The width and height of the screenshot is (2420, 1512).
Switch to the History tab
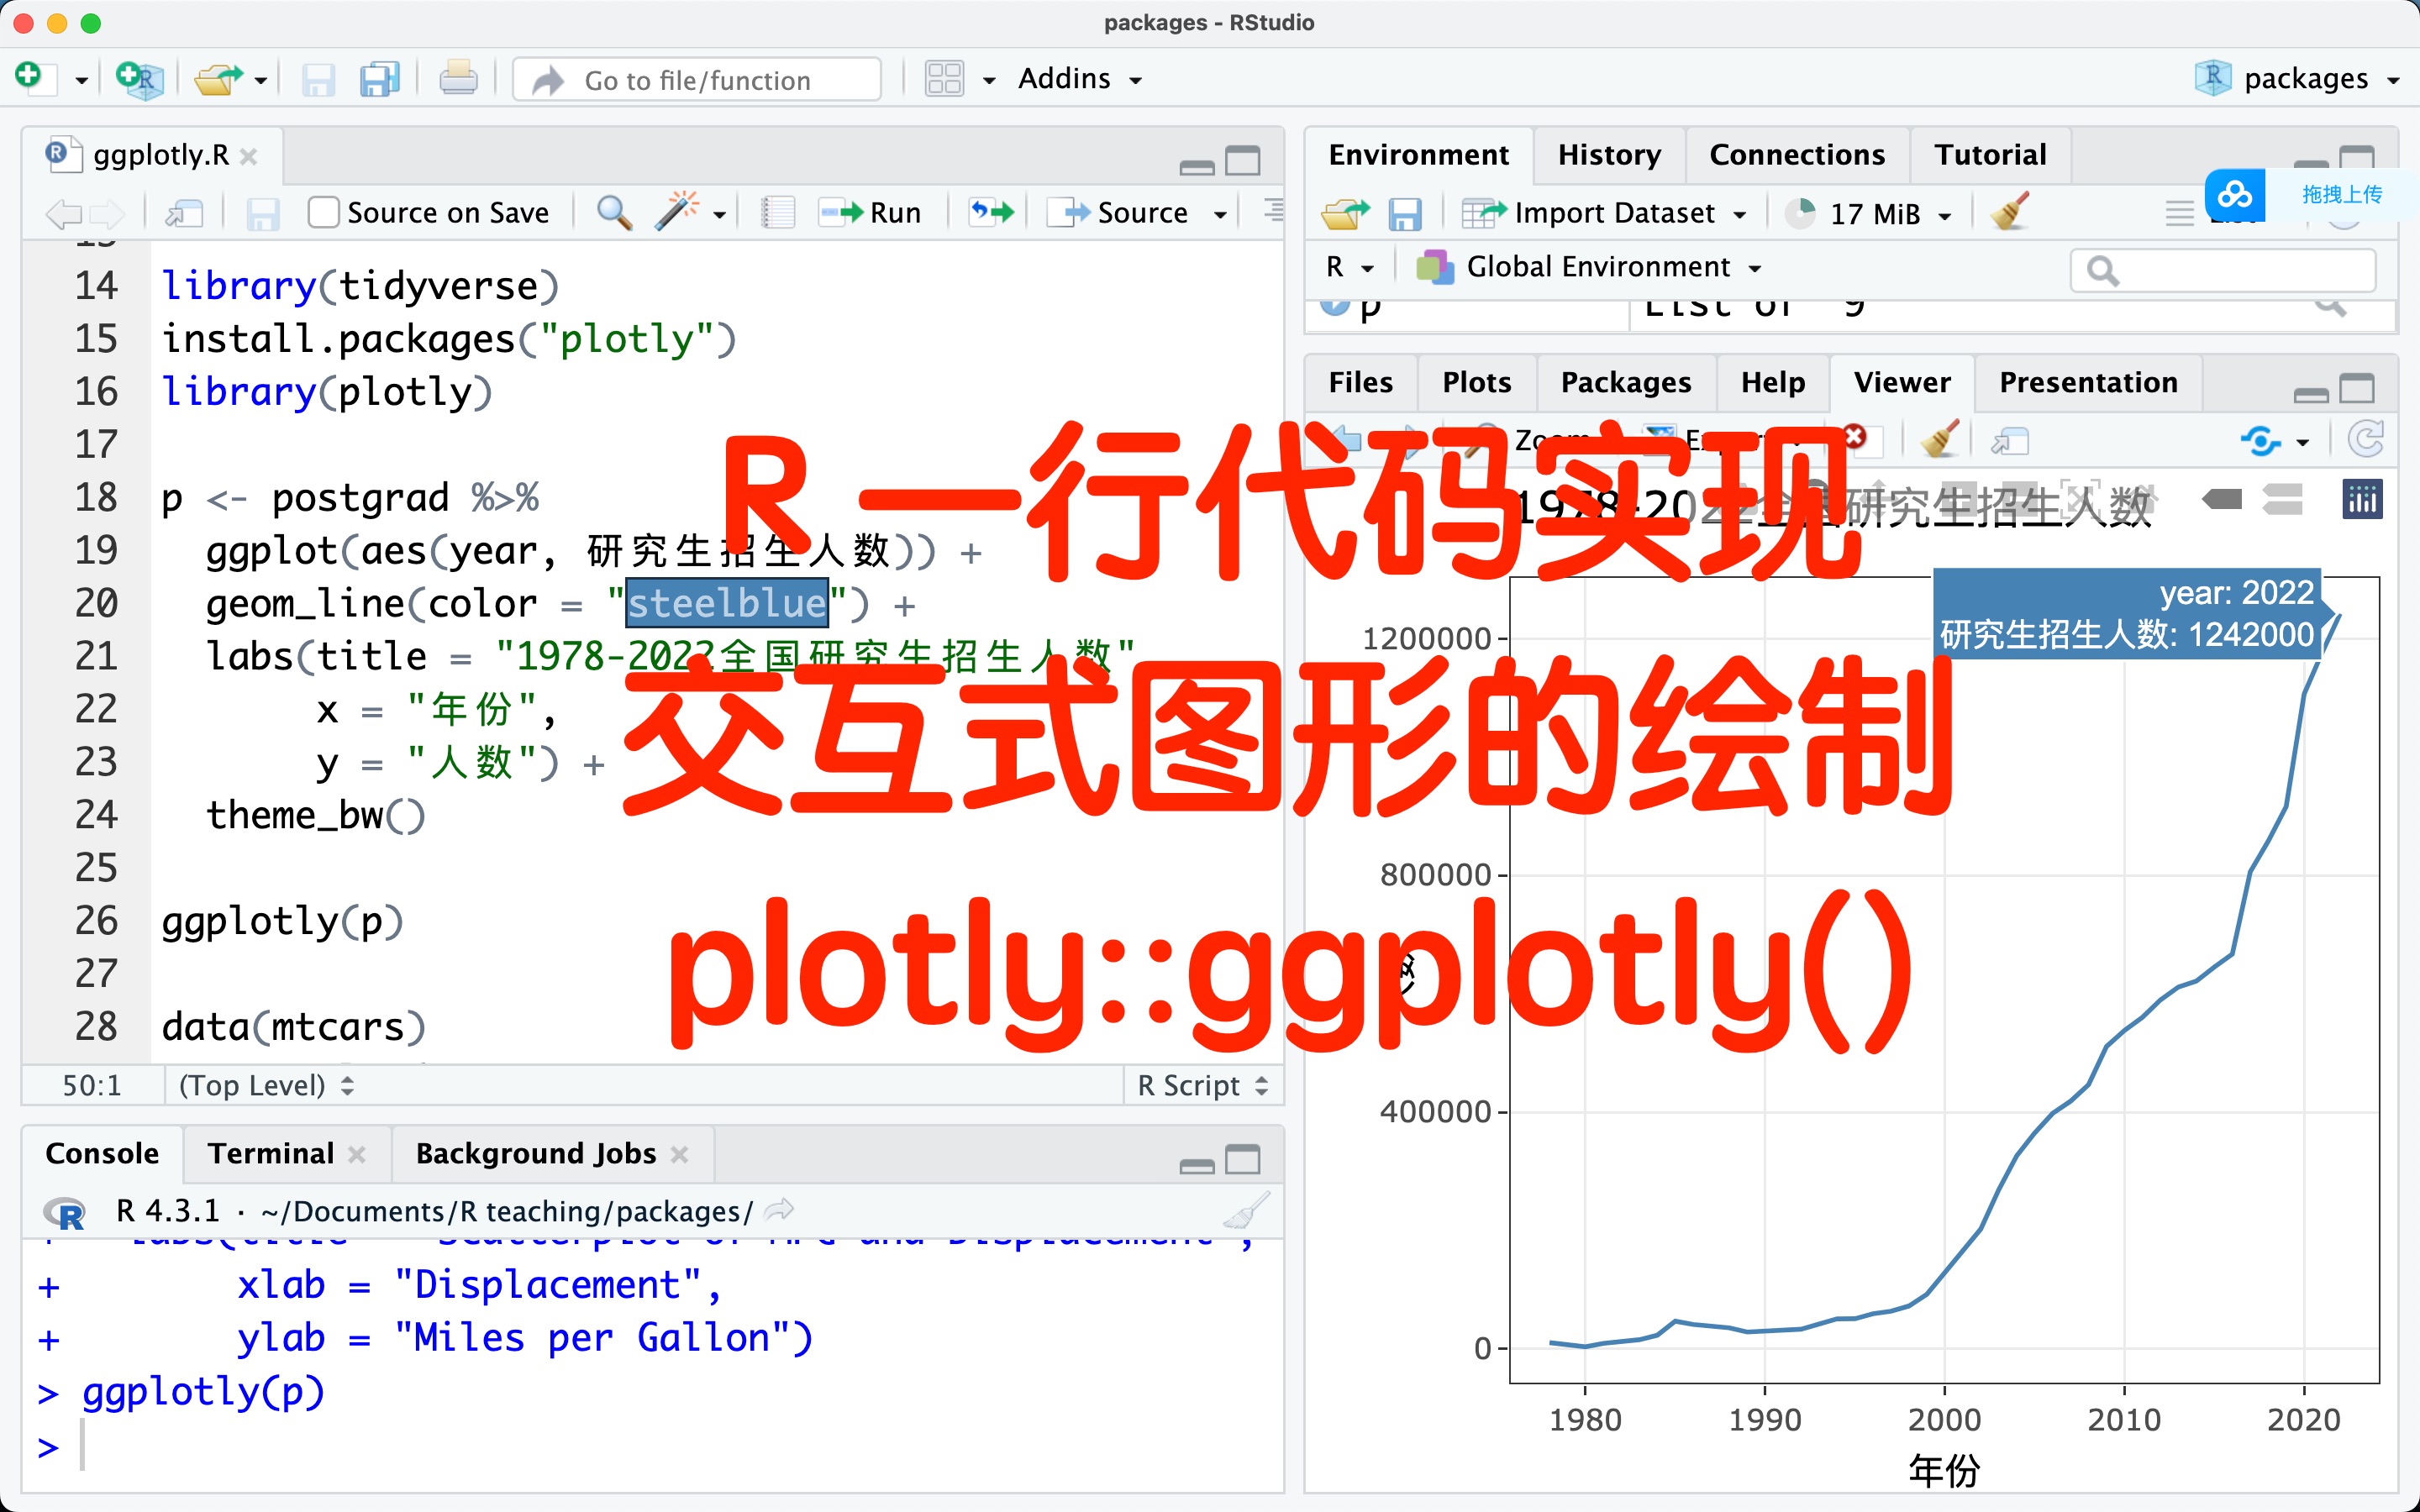pyautogui.click(x=1608, y=155)
